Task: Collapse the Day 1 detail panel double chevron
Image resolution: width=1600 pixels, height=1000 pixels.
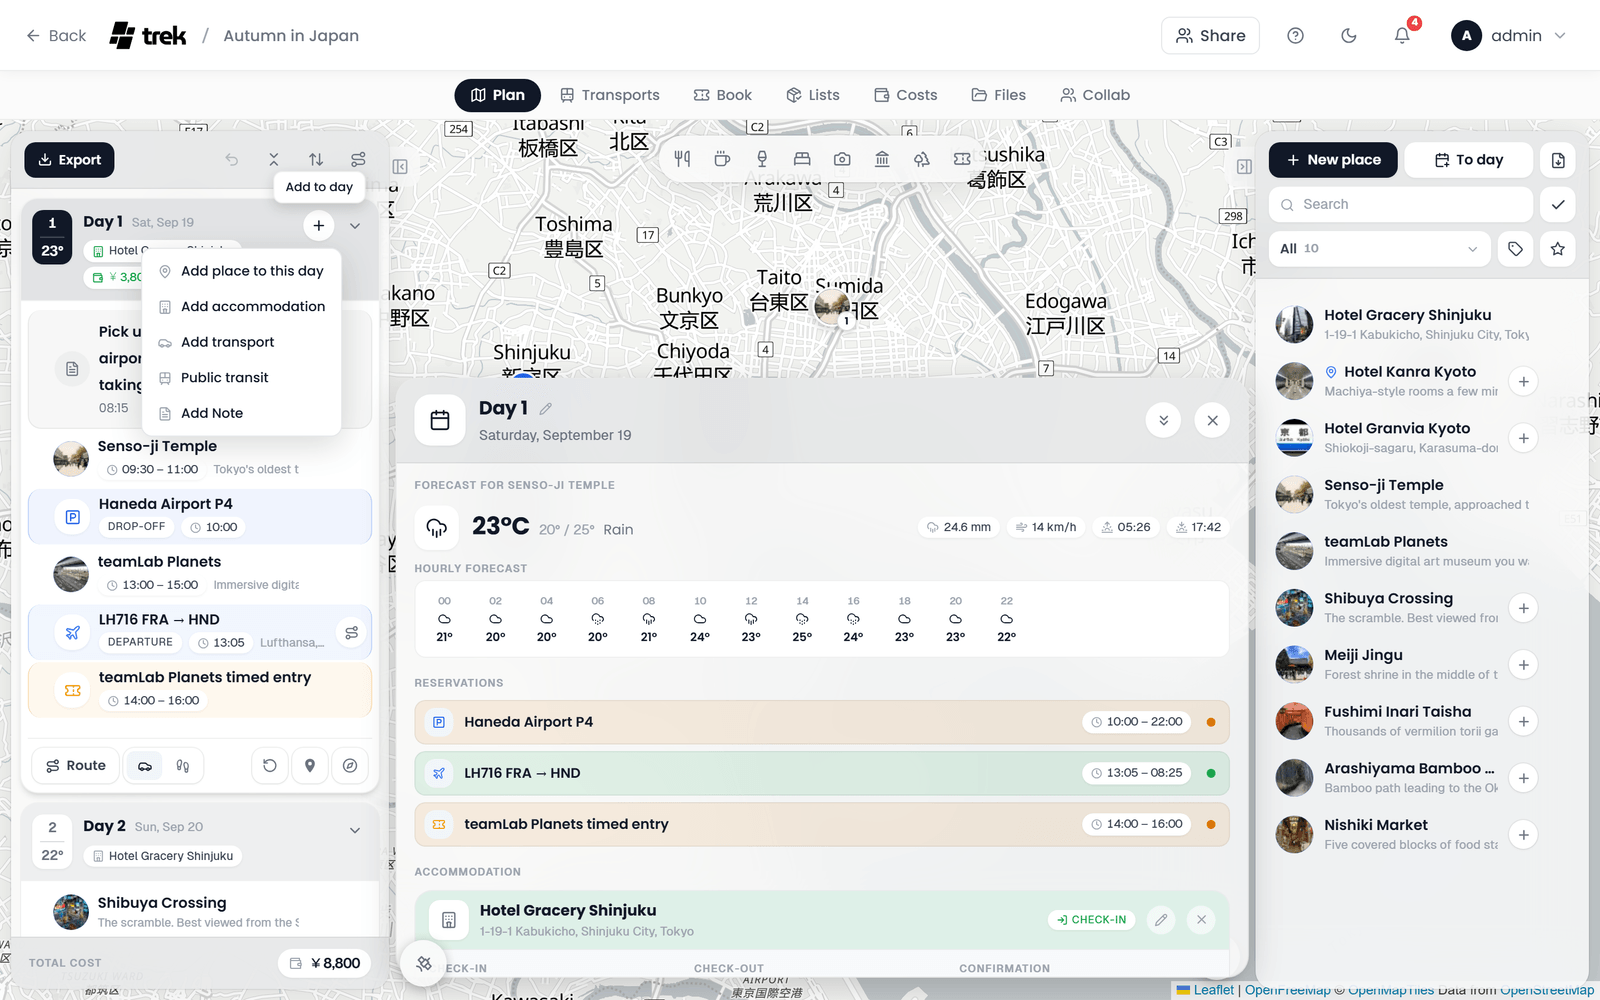Action: [x=1164, y=421]
